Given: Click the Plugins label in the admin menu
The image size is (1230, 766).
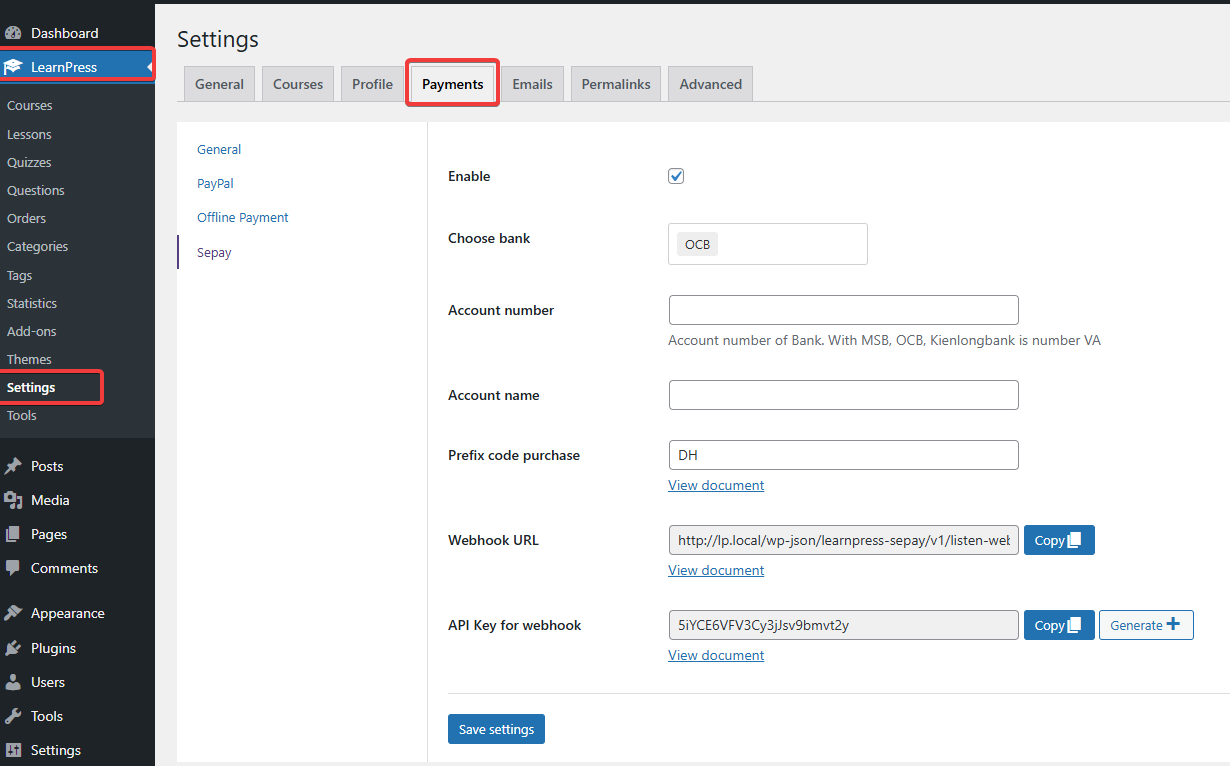Looking at the screenshot, I should [53, 648].
